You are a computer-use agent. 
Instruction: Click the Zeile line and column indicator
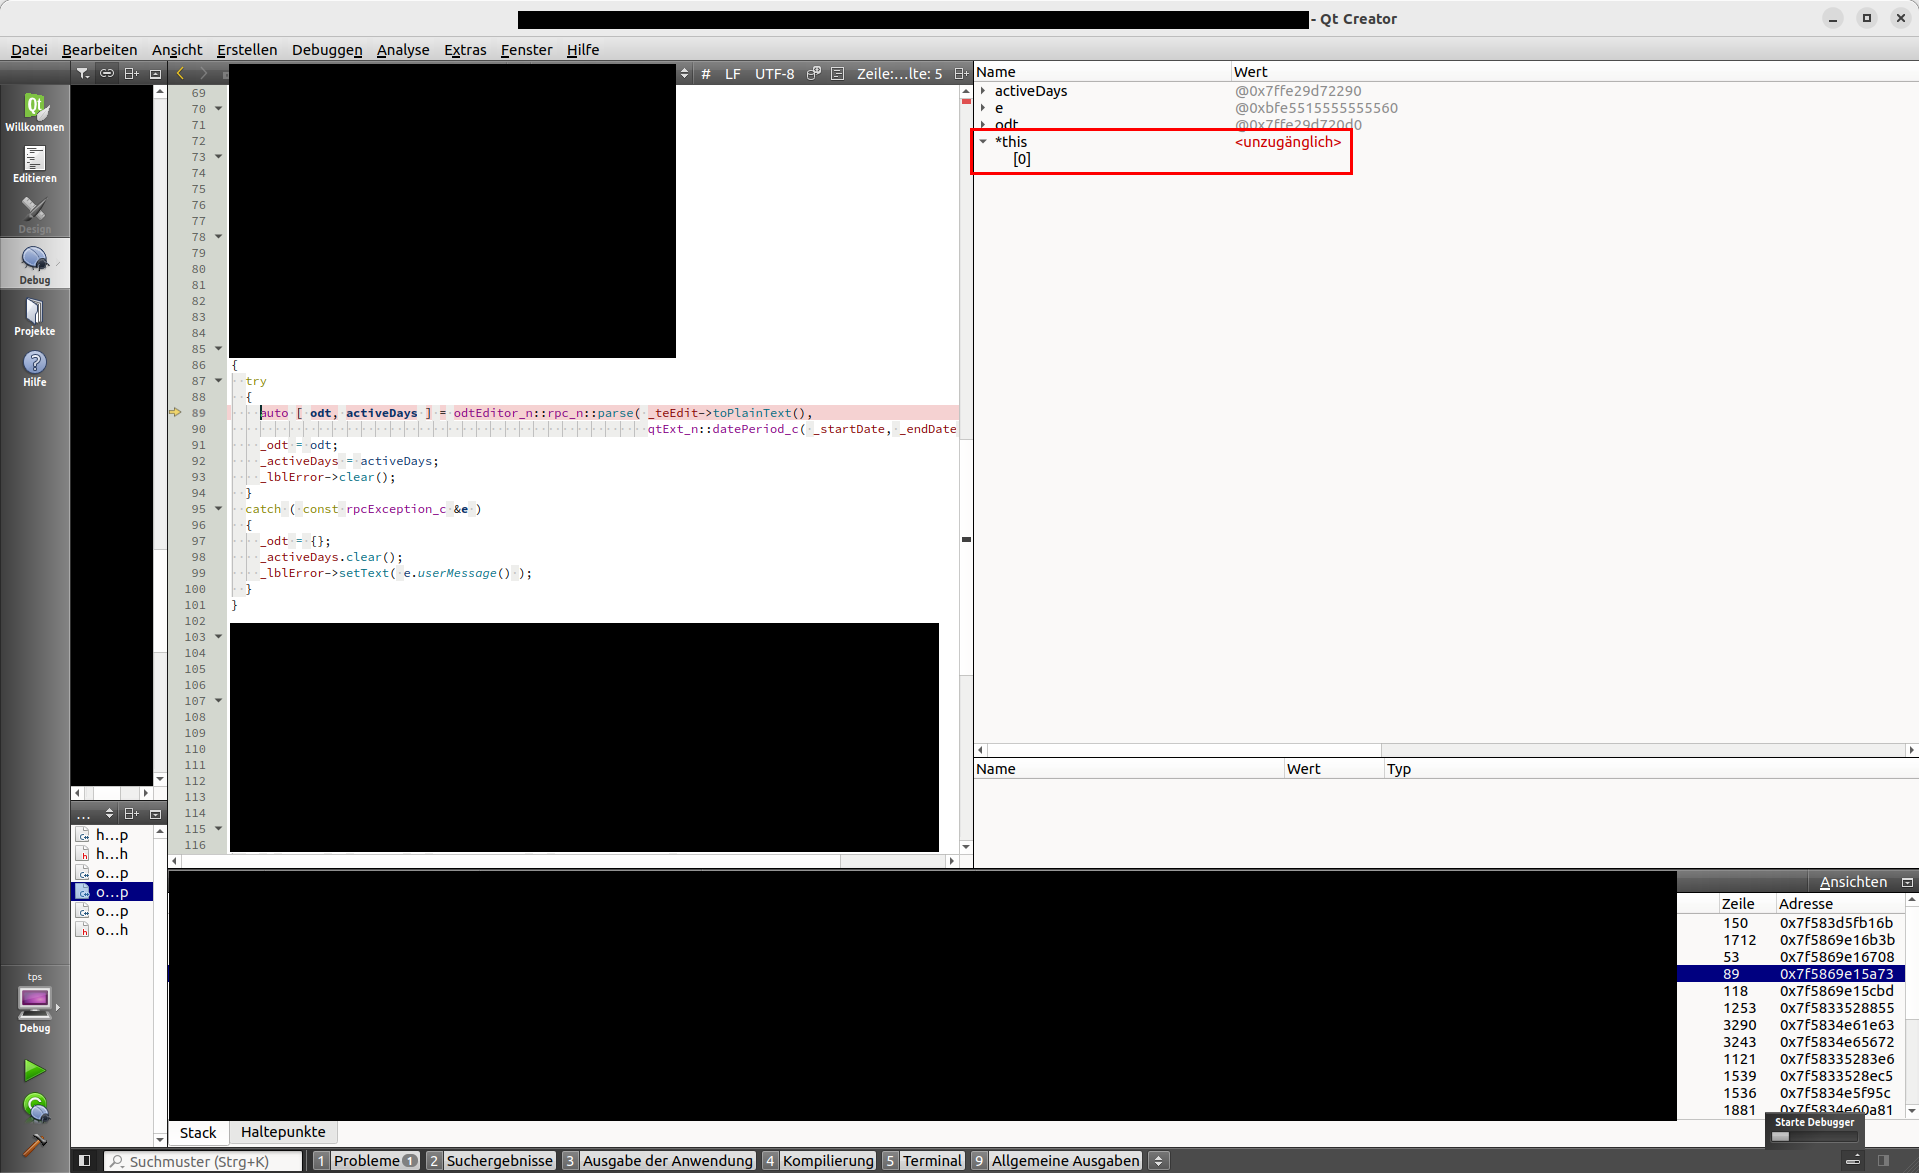pos(899,74)
